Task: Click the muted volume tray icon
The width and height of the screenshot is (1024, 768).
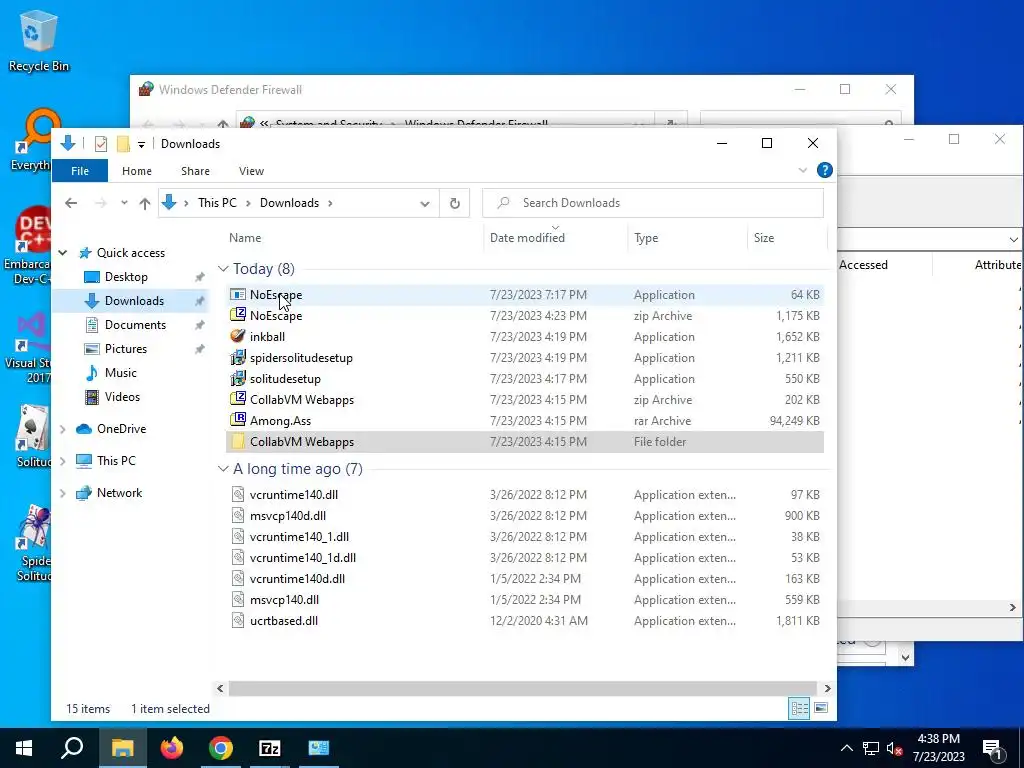Action: pyautogui.click(x=894, y=748)
